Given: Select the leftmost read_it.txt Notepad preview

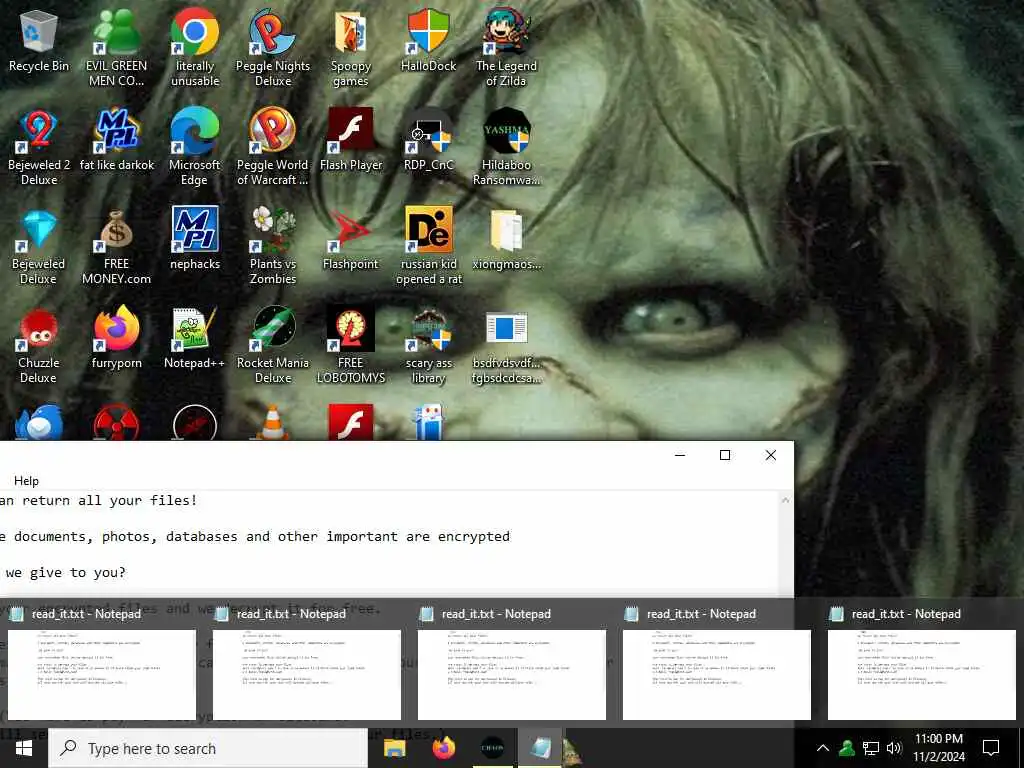Looking at the screenshot, I should click(102, 675).
